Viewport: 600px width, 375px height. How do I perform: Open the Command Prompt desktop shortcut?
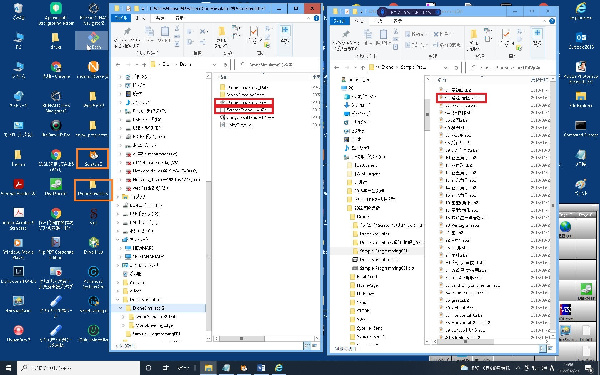(580, 129)
